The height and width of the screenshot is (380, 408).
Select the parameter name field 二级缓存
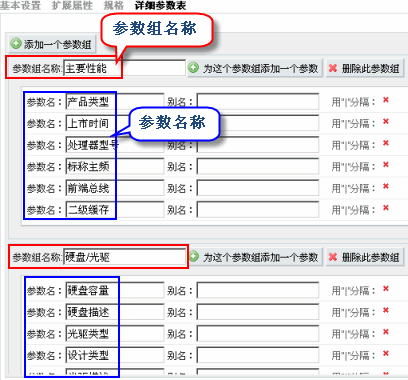coord(115,210)
